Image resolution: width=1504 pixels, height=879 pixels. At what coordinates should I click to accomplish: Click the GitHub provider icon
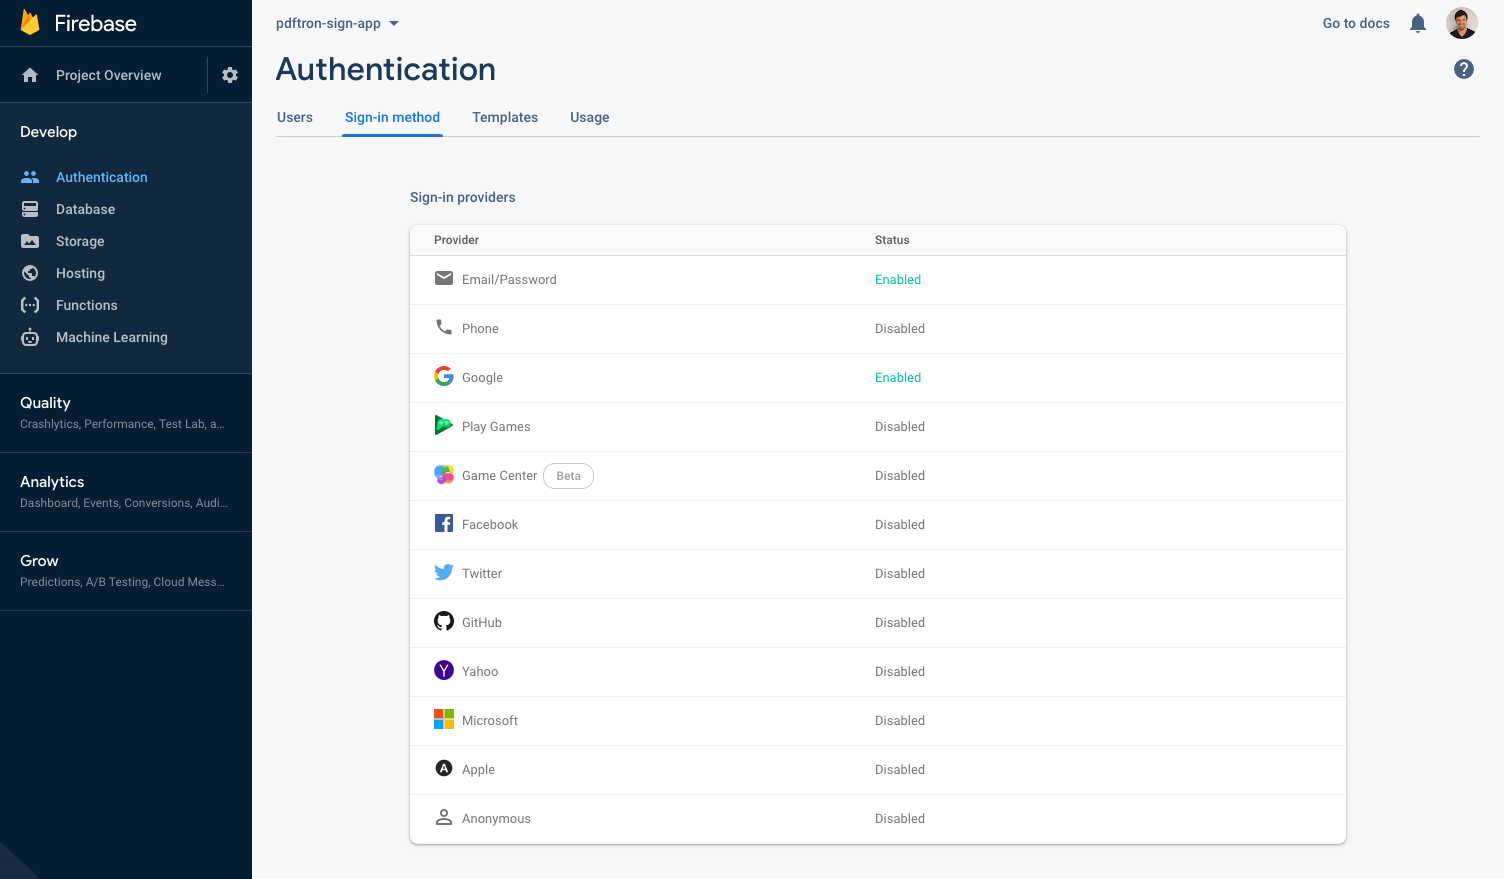coord(444,621)
